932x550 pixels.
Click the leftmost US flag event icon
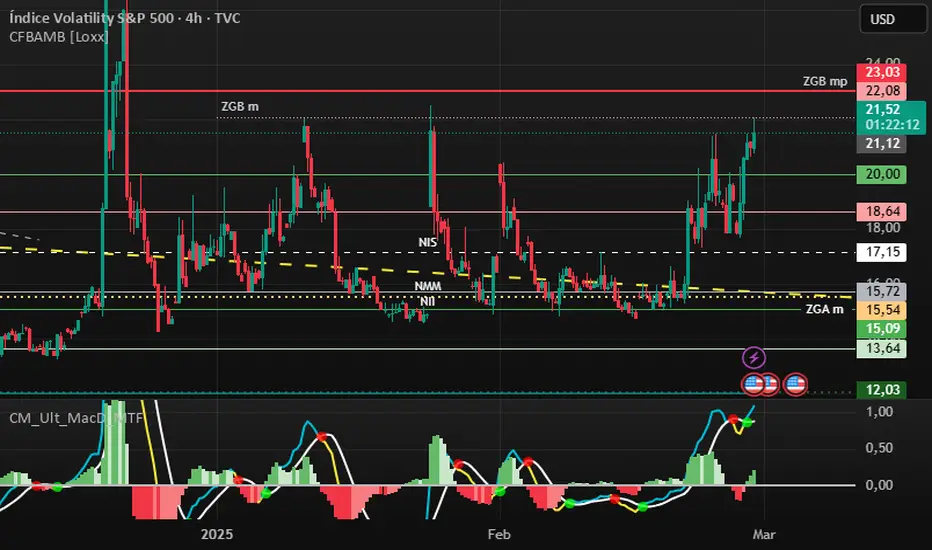(x=753, y=383)
